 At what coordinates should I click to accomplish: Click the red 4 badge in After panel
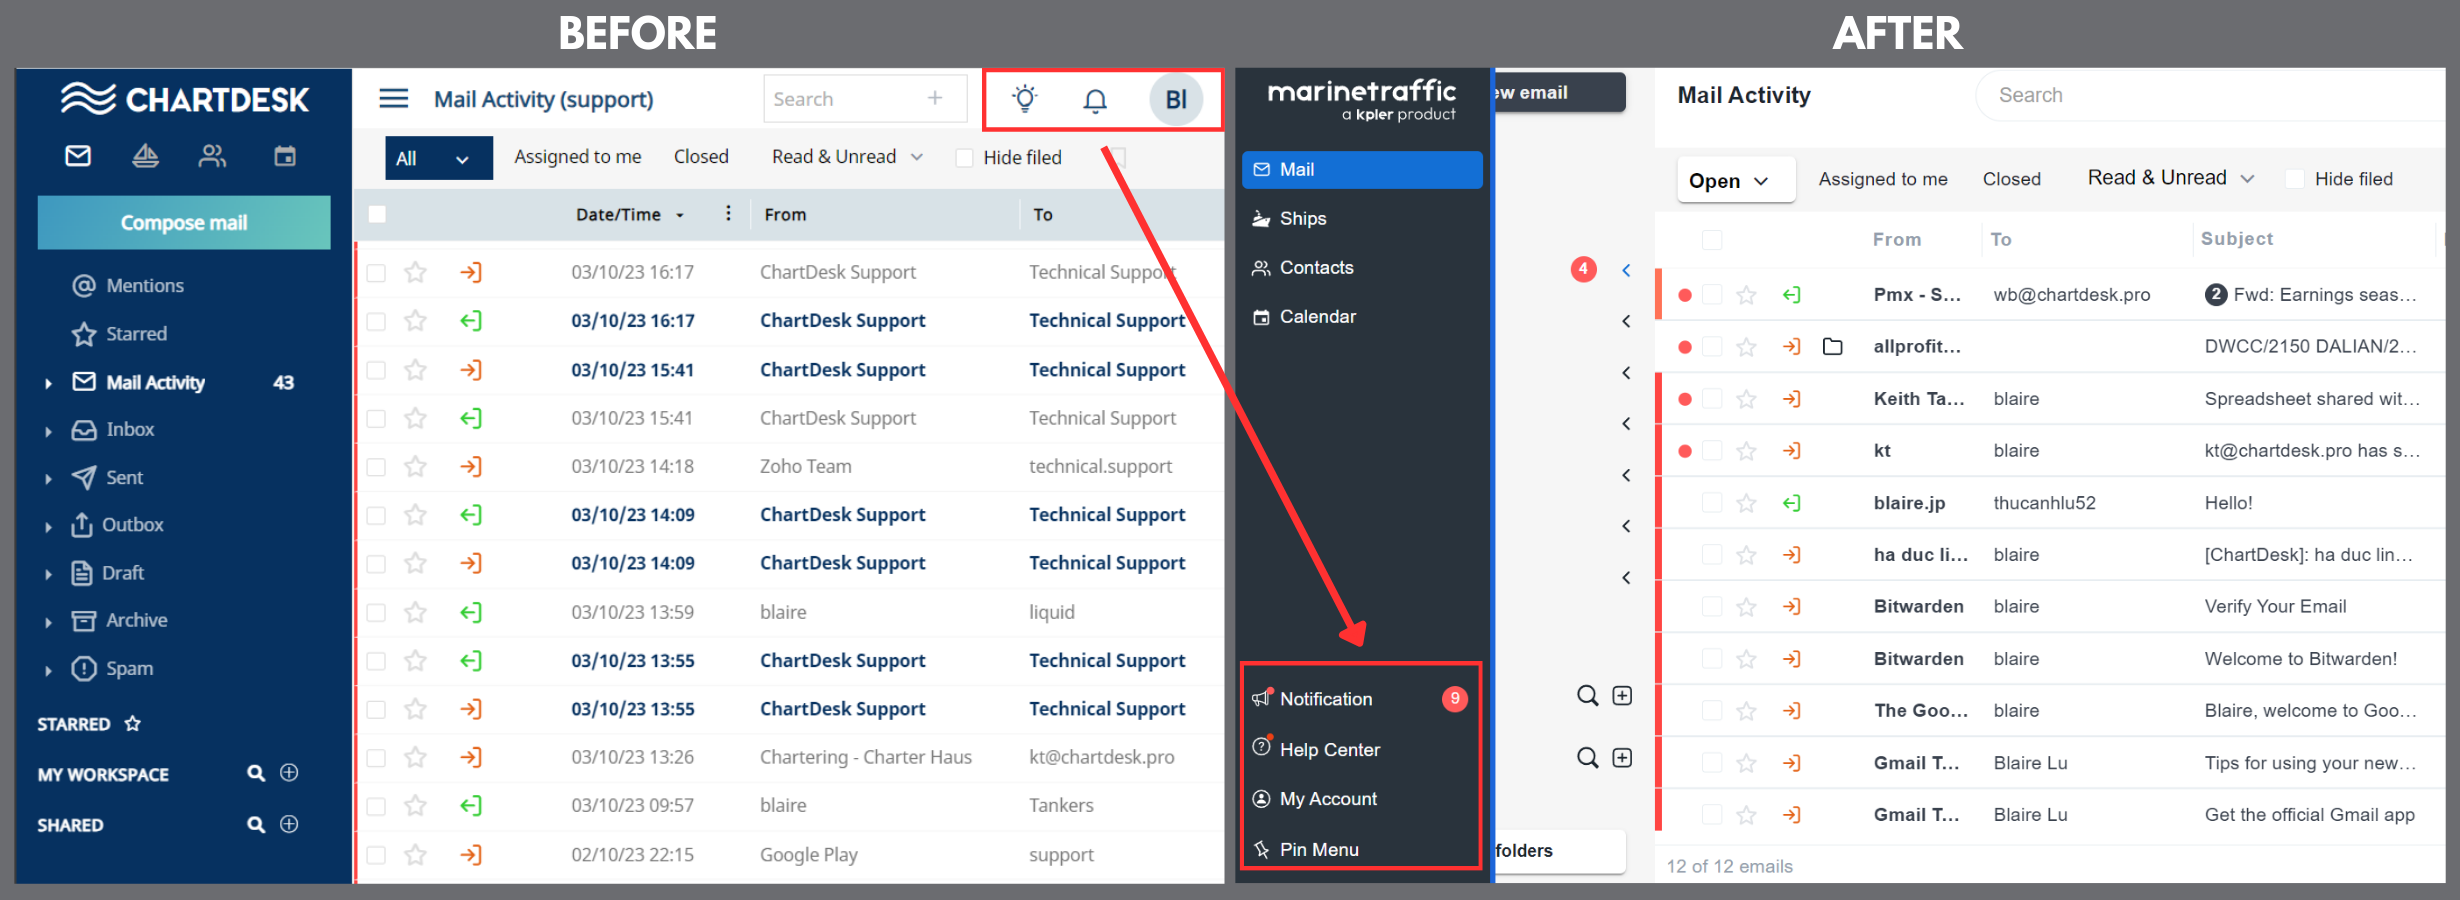click(1583, 269)
